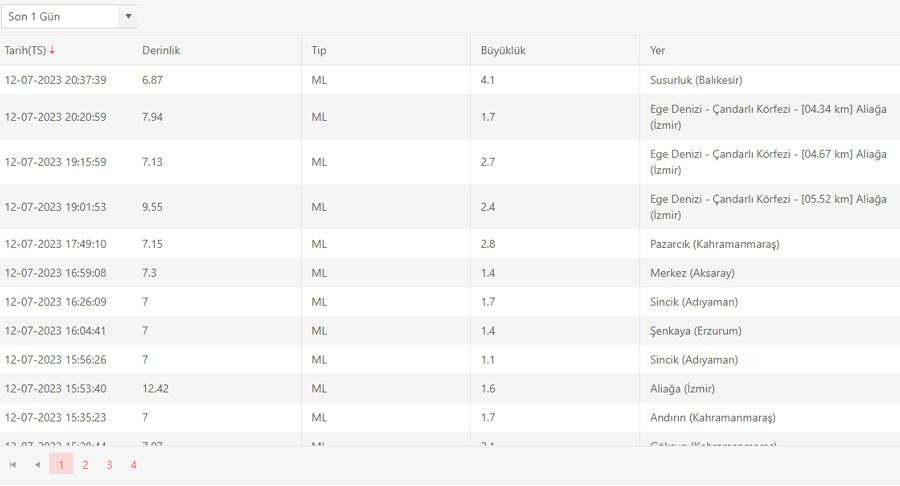Click the previous page arrow icon
900x486 pixels.
coord(37,464)
